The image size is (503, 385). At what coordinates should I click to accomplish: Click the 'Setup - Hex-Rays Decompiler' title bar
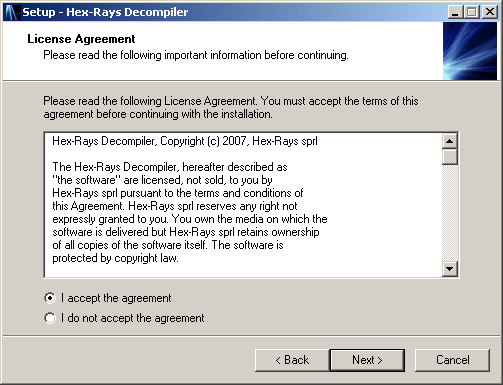click(x=233, y=12)
